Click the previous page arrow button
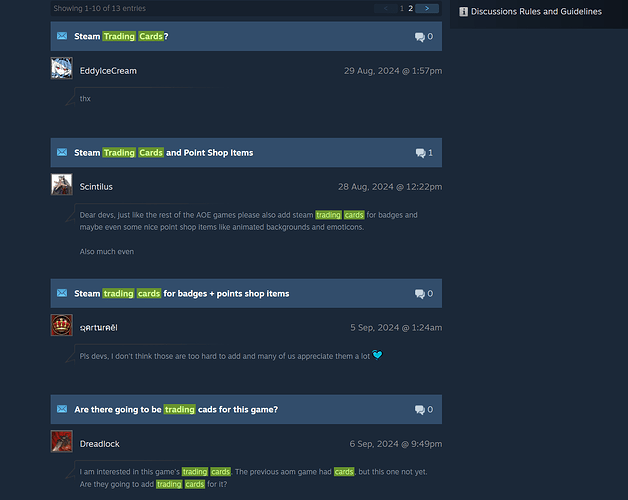The height and width of the screenshot is (500, 628). 386,8
